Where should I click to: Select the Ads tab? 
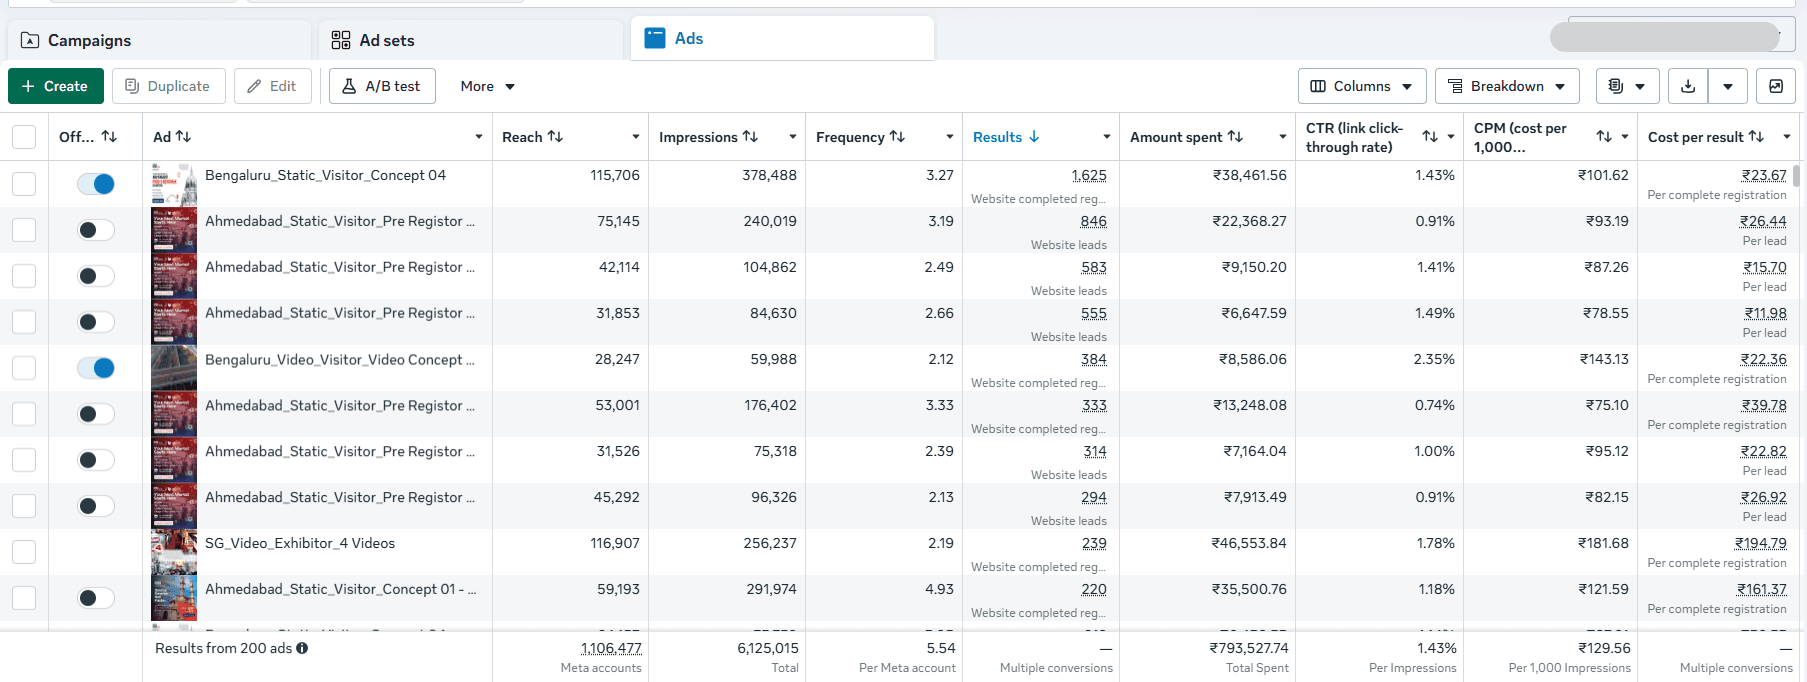(782, 38)
